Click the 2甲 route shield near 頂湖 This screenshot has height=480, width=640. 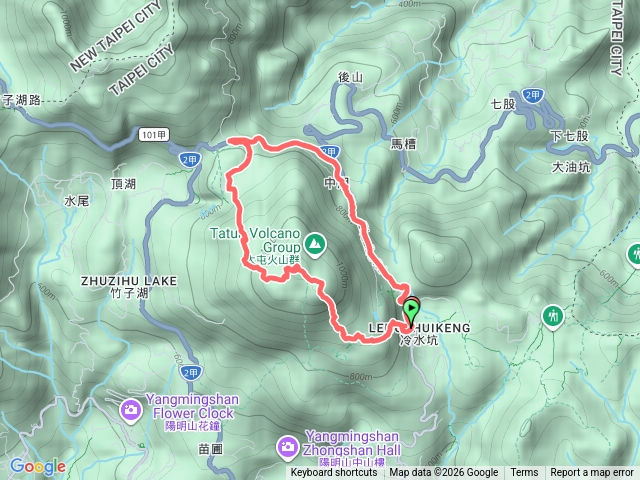190,160
